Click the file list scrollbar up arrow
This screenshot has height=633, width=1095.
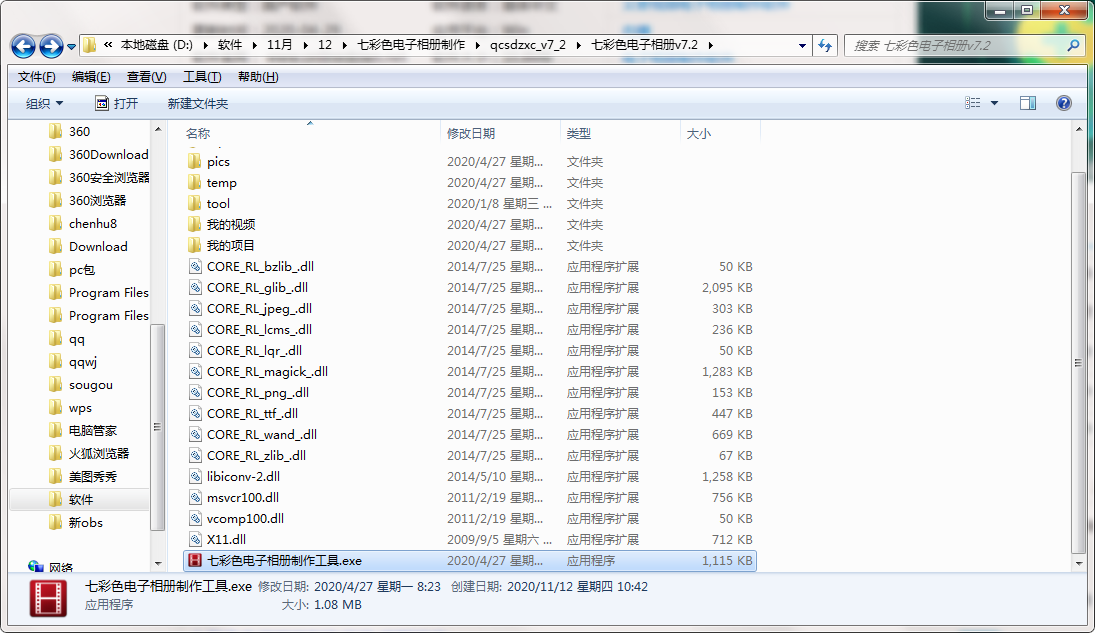(1079, 129)
